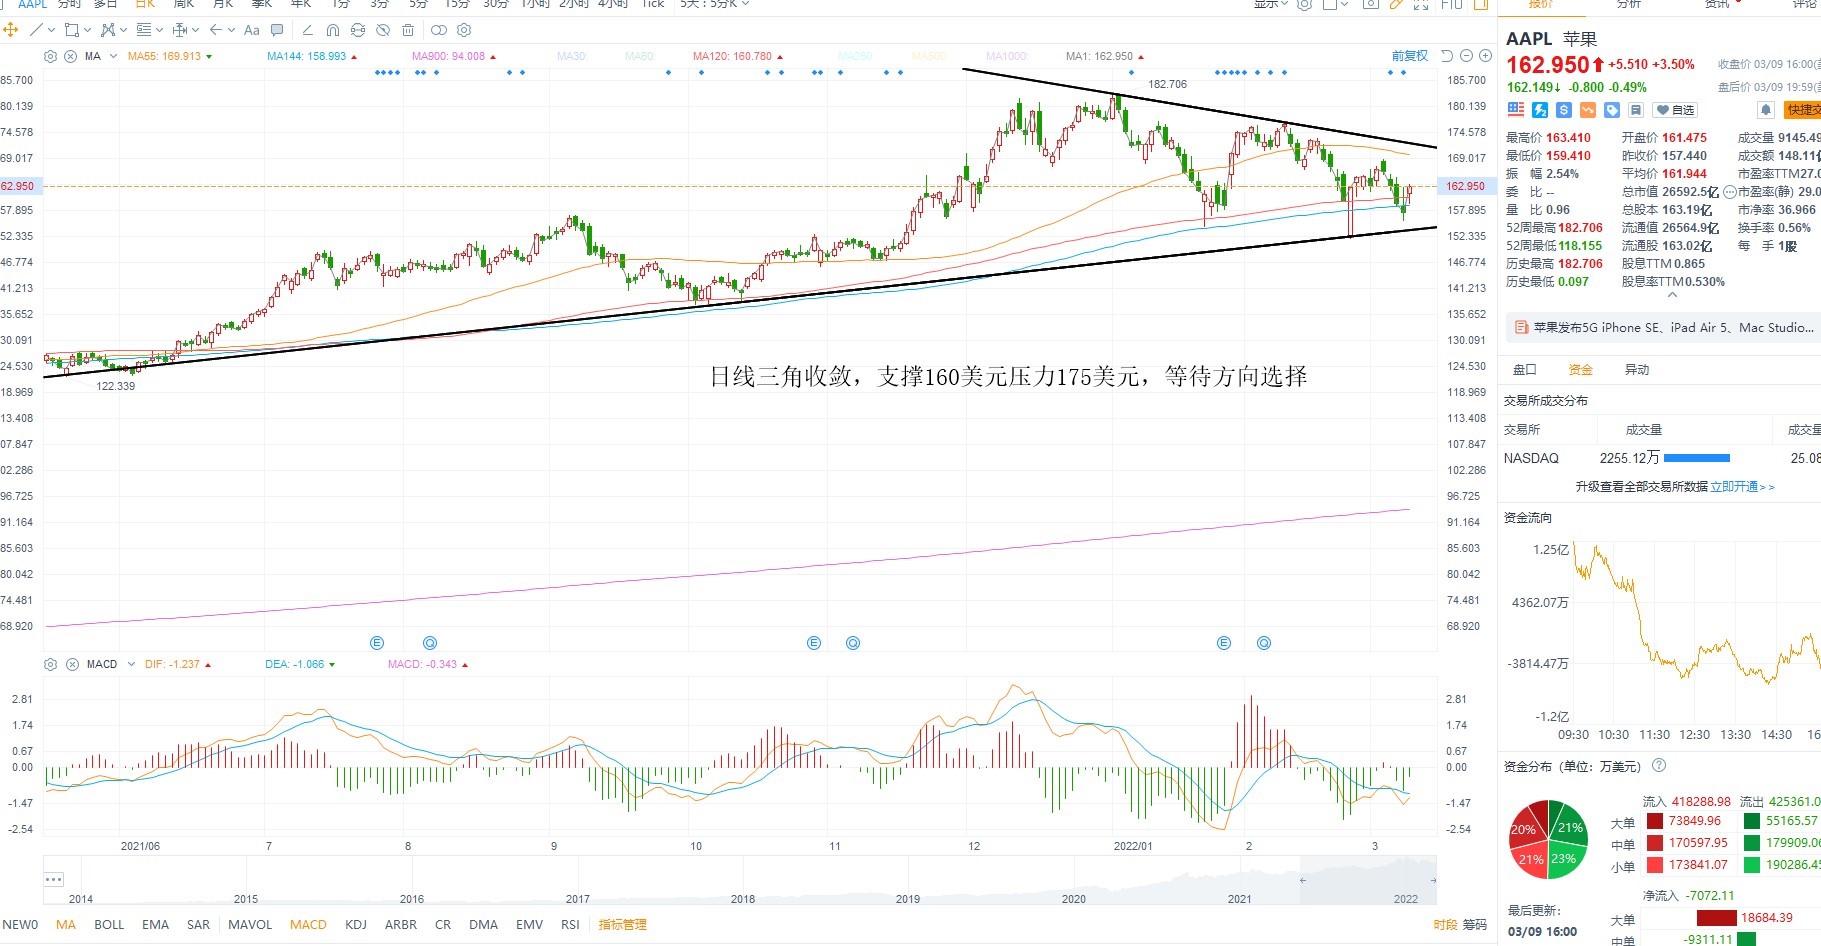Image resolution: width=1821 pixels, height=946 pixels.
Task: Select the BOLL indicator tab
Action: tap(109, 925)
